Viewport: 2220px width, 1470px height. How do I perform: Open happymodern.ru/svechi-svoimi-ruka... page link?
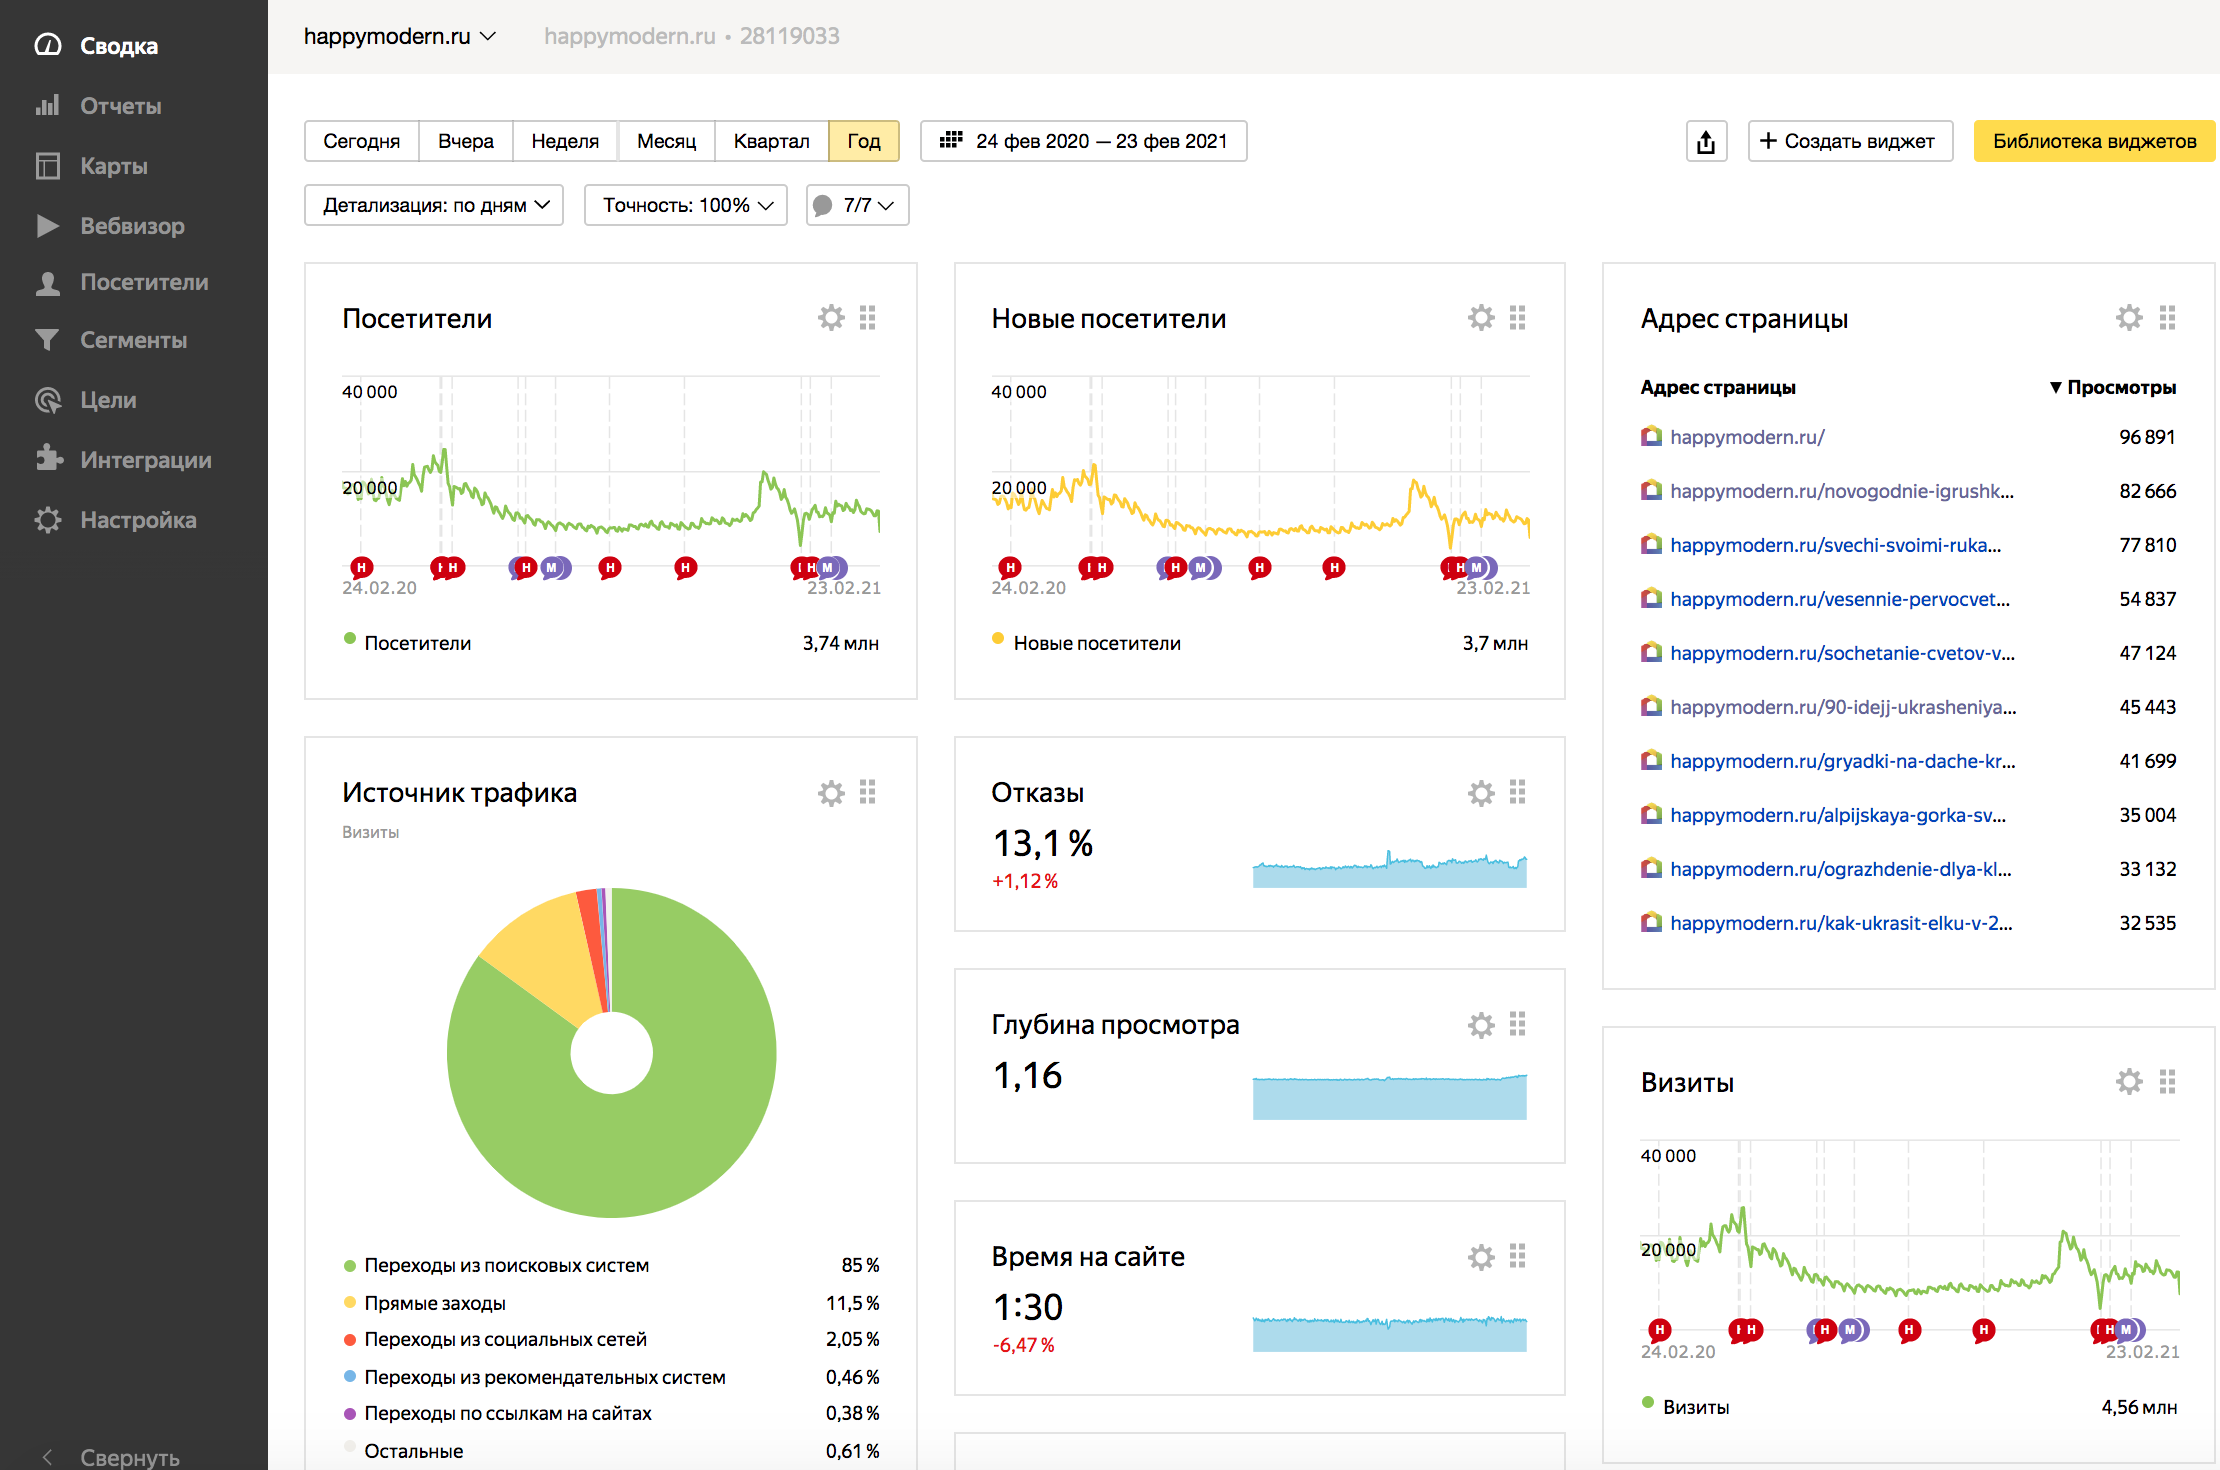(x=1835, y=545)
